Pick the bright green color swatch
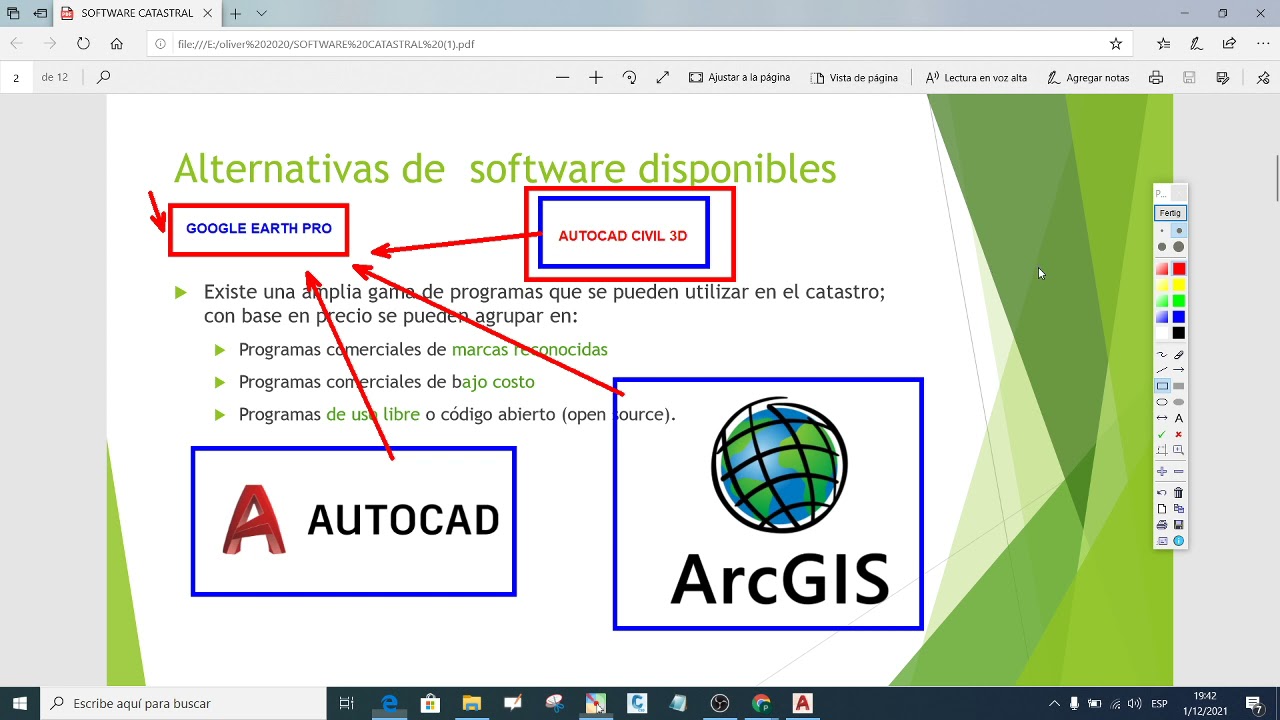 (1179, 301)
